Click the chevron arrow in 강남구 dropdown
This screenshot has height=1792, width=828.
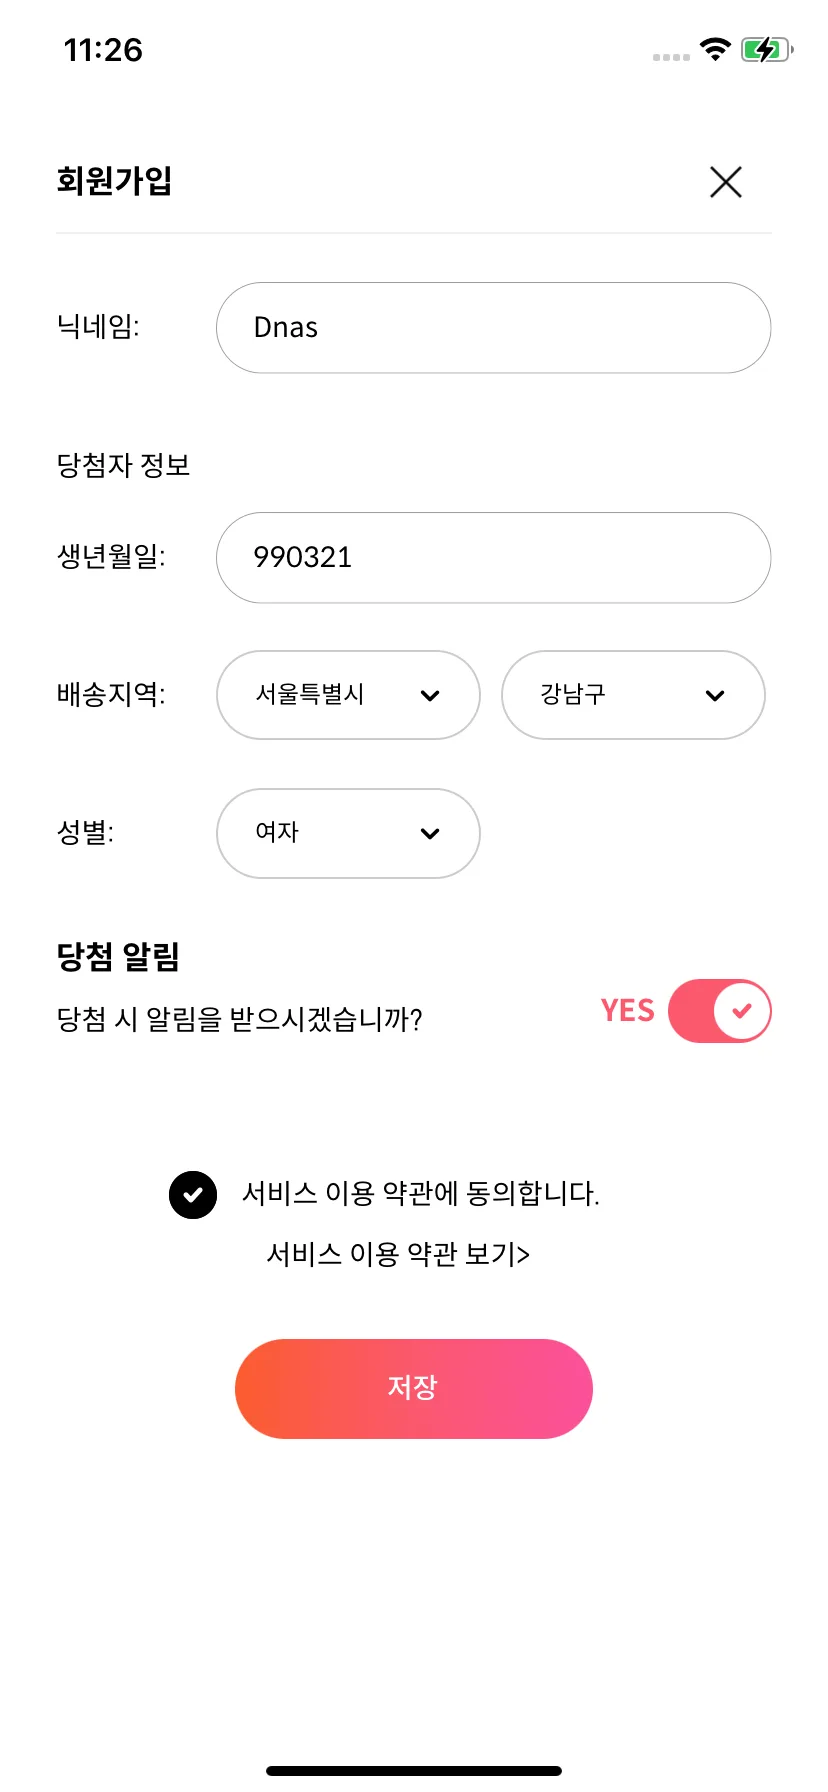[x=715, y=696]
